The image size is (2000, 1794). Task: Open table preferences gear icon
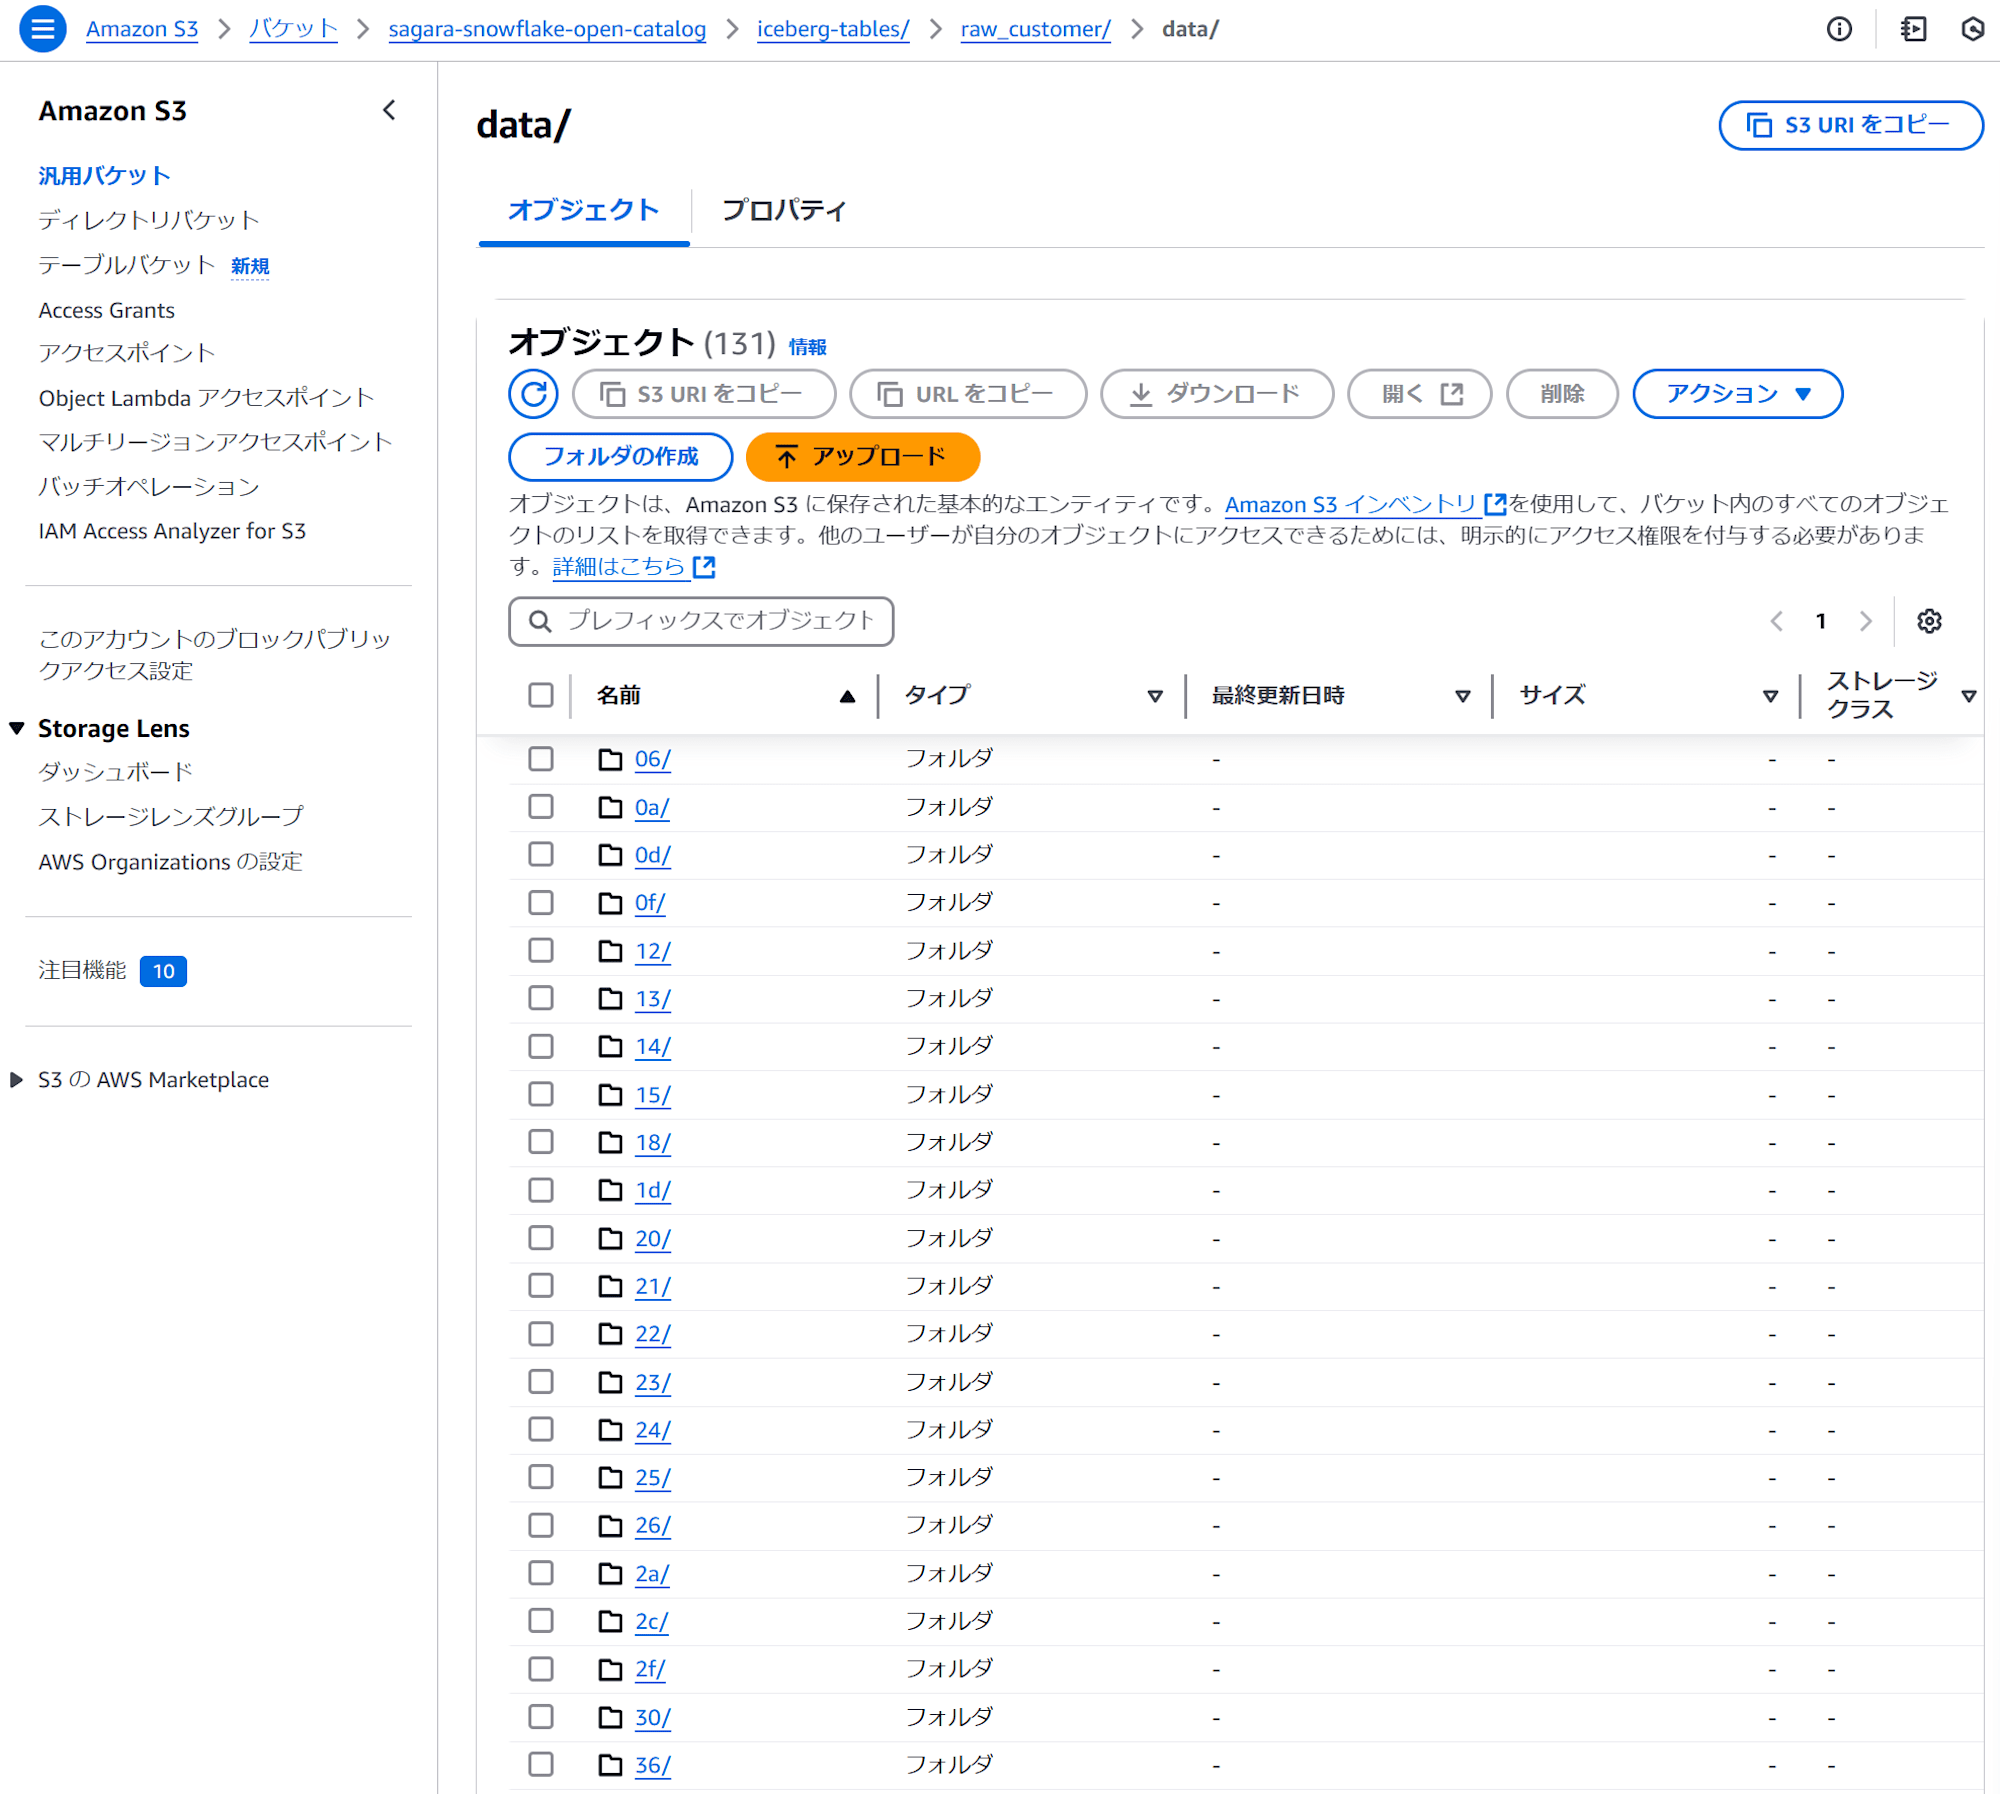pos(1929,621)
